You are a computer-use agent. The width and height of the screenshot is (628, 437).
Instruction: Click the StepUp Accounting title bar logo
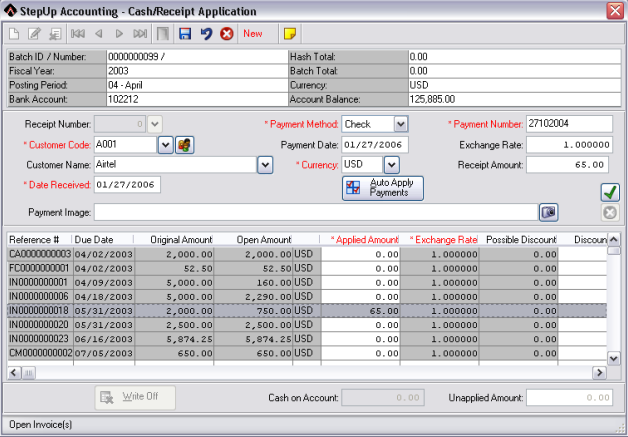pos(10,11)
